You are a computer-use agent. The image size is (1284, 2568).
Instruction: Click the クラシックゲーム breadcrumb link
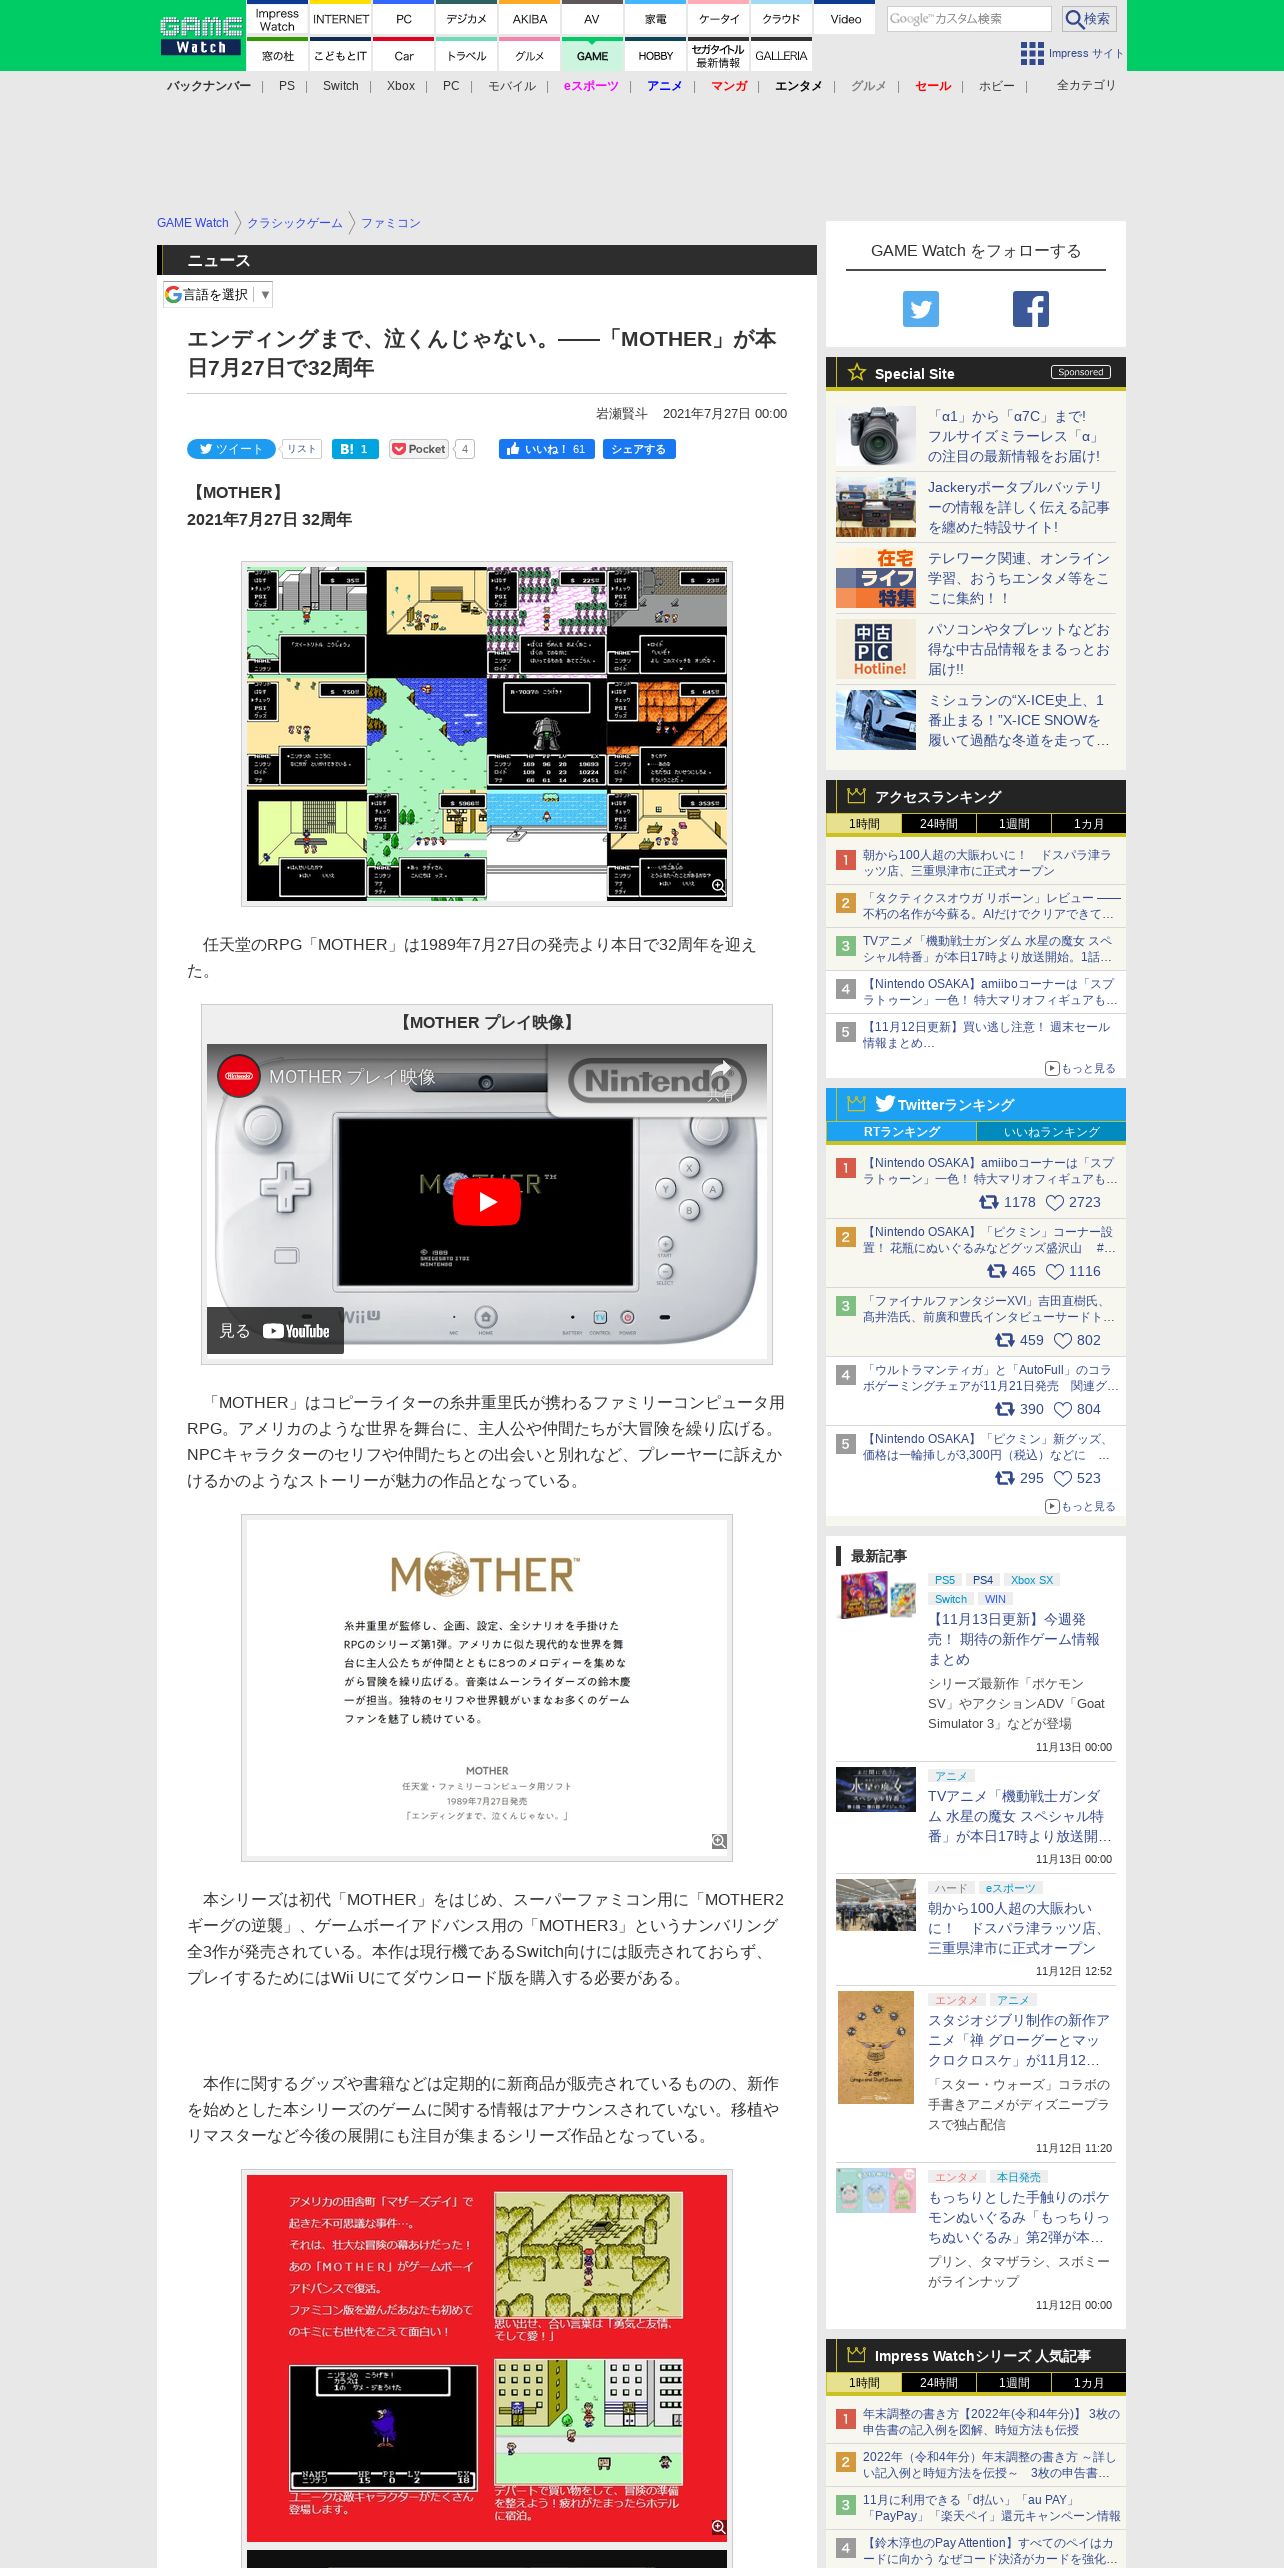coord(294,223)
